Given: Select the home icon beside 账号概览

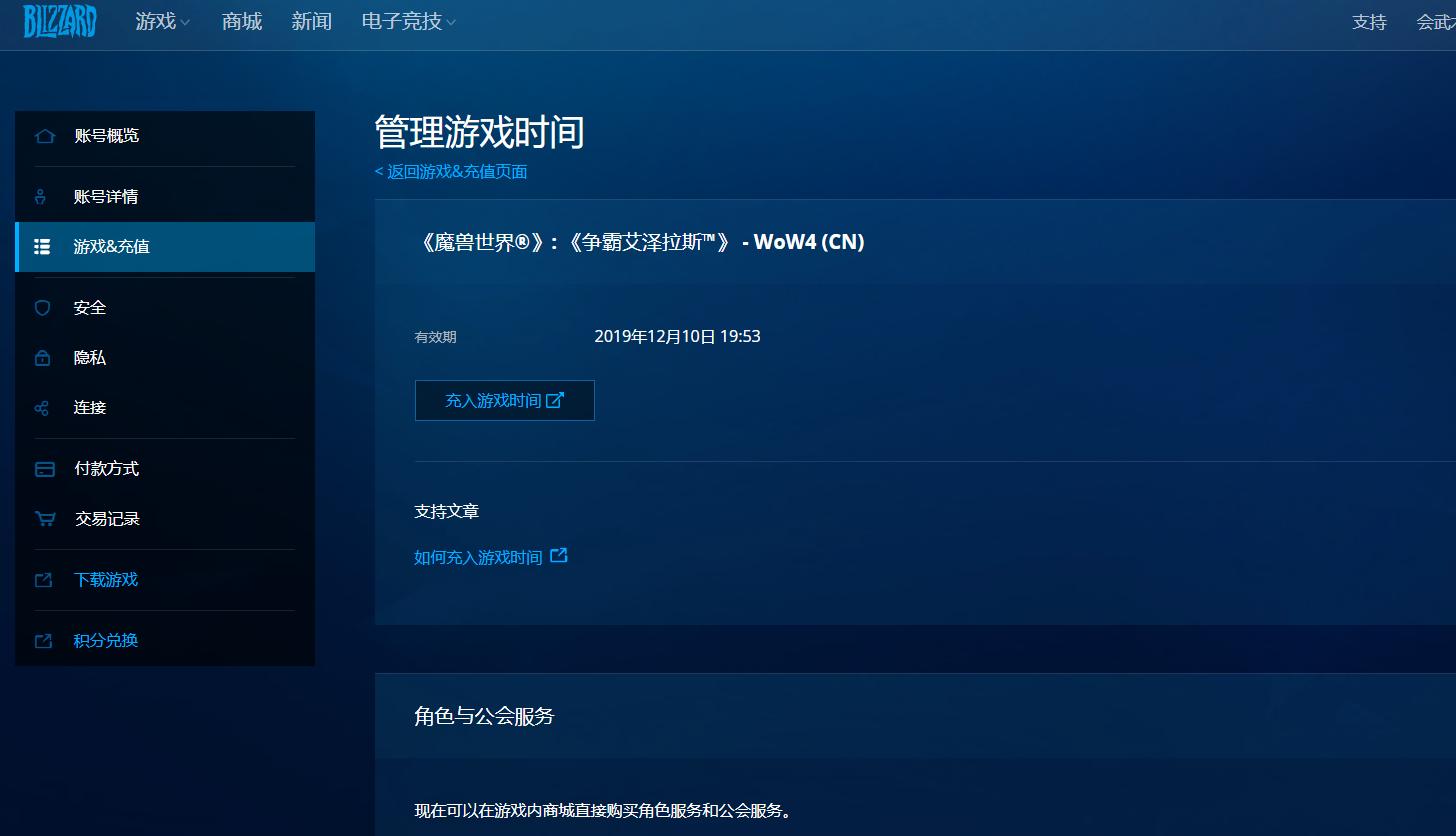Looking at the screenshot, I should point(44,136).
